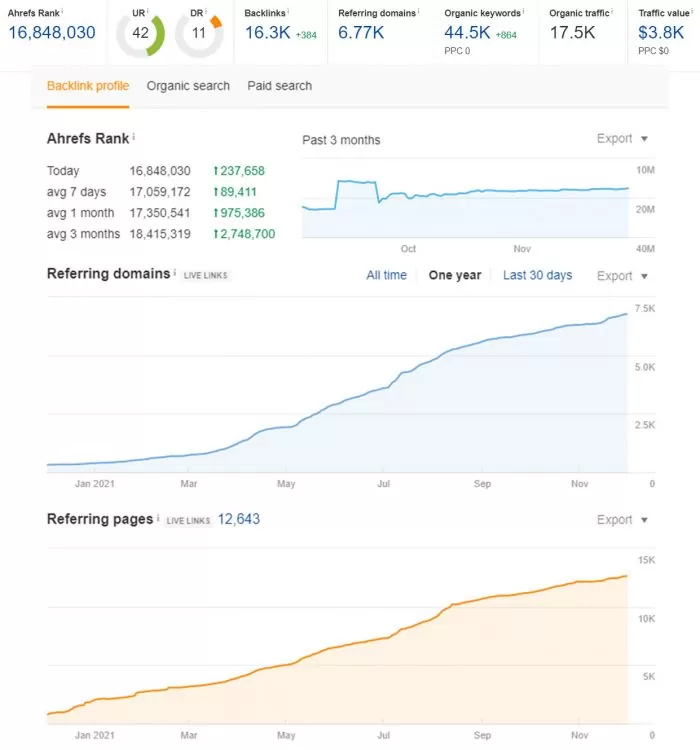Select the One year range option
Viewport: 700px width, 750px height.
pyautogui.click(x=454, y=275)
